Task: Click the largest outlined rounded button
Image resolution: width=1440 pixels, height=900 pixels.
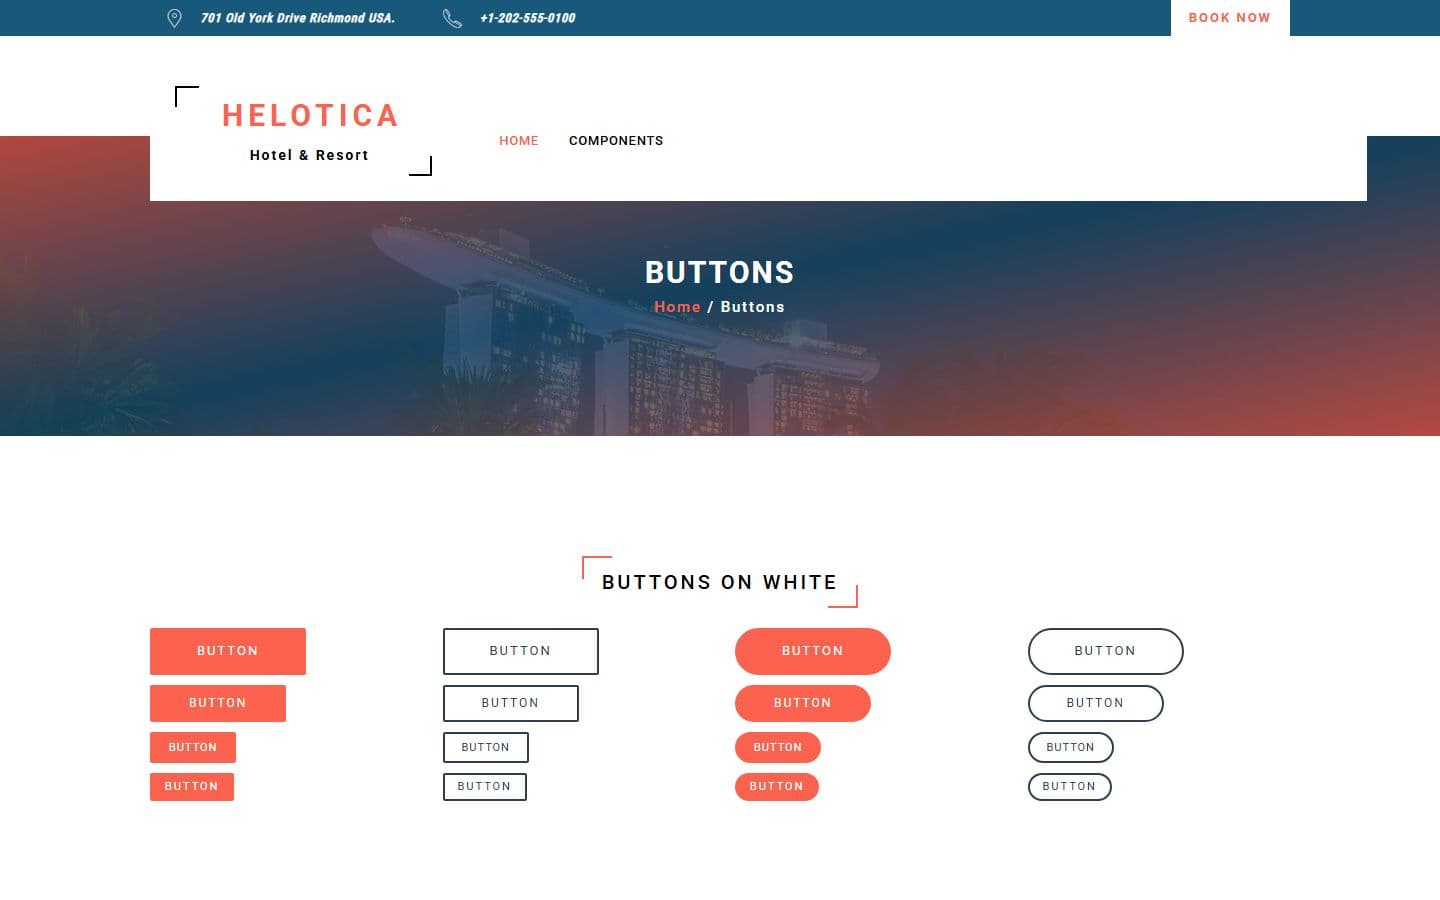Action: (1106, 651)
